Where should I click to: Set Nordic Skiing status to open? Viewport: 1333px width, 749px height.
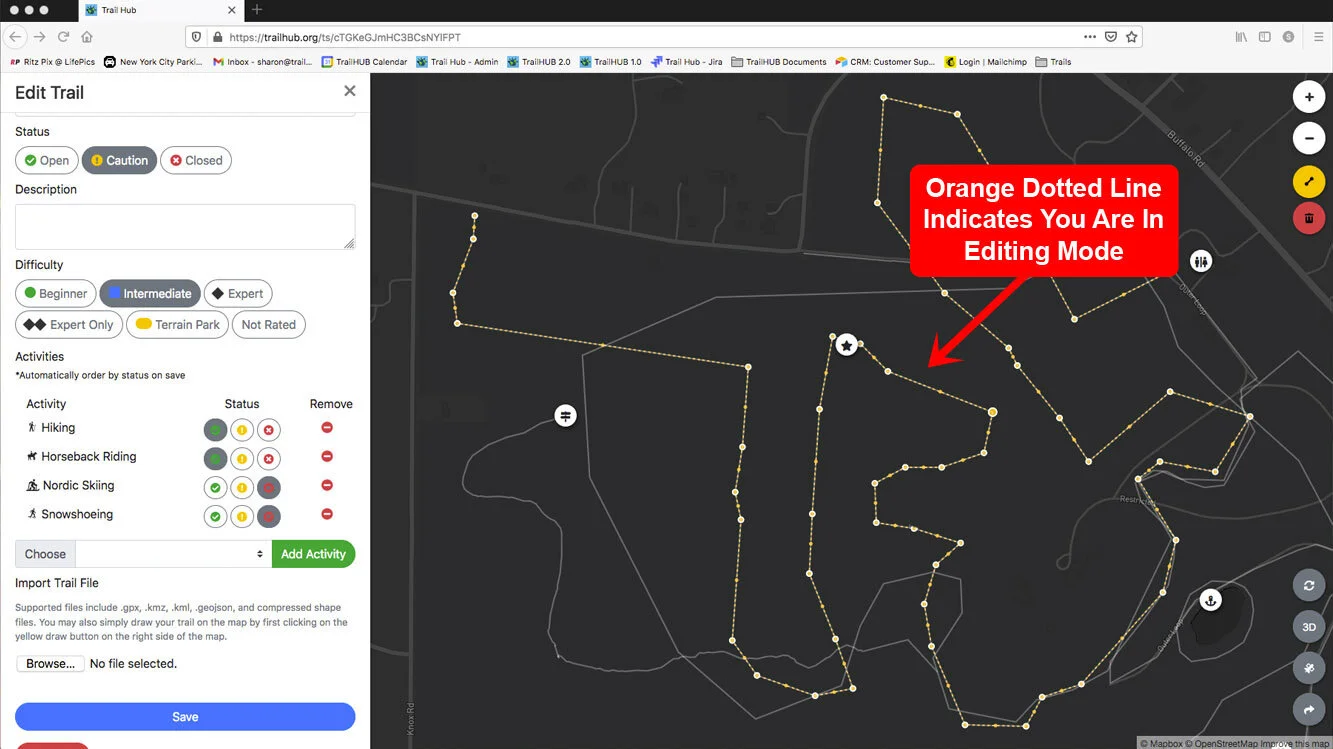215,488
